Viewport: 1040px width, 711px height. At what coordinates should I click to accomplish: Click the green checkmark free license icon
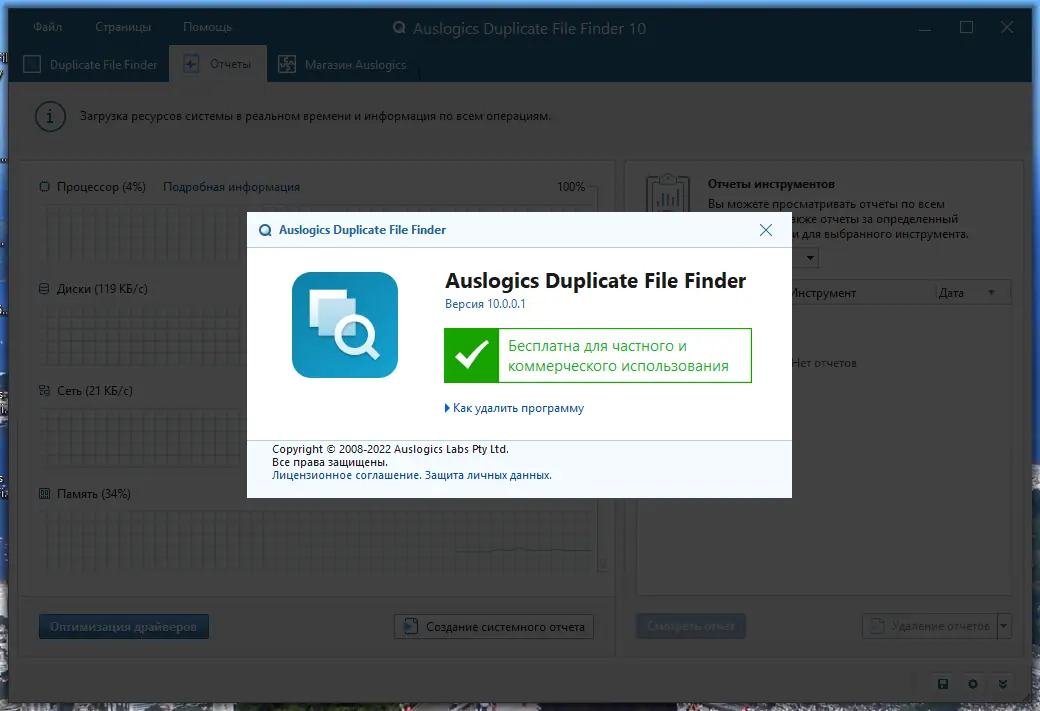point(472,356)
